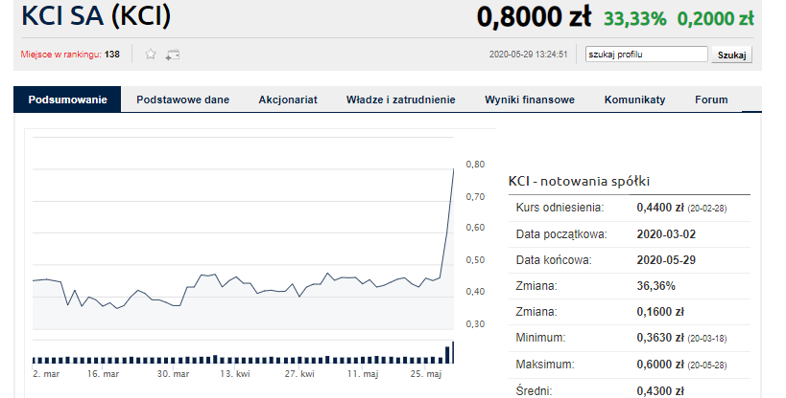The image size is (786, 398).
Task: Click the Minimum label
Action: [540, 338]
